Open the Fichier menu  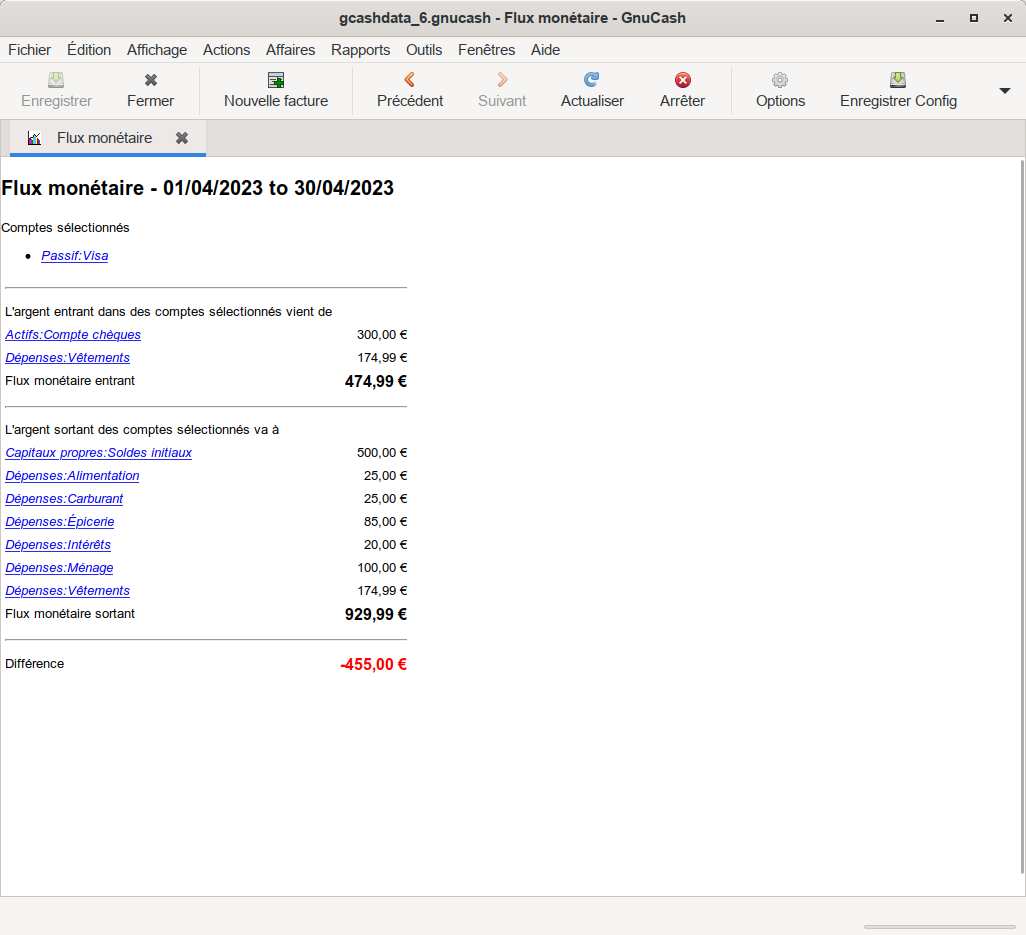pos(29,50)
